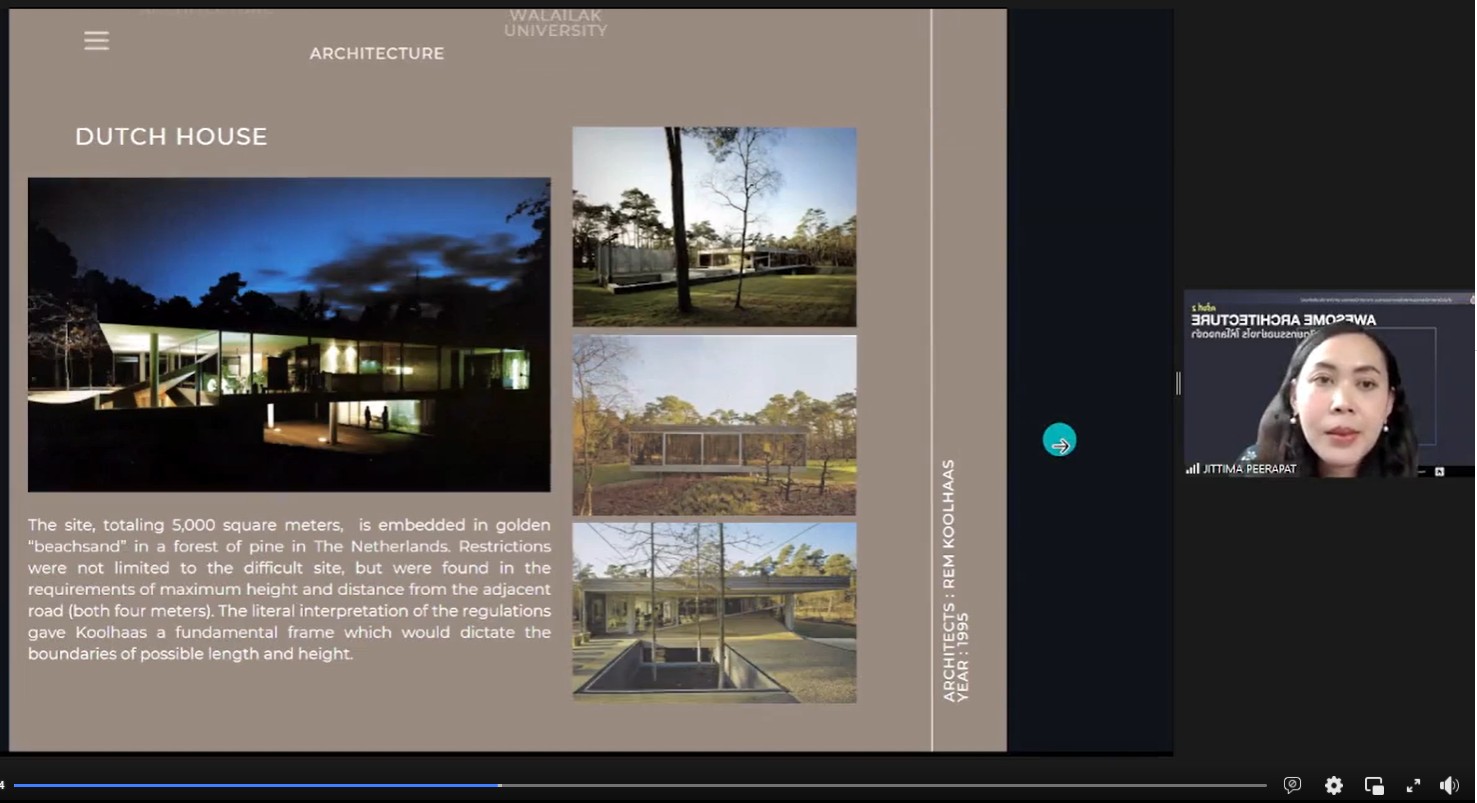Select the bottom courtyard house photo
The image size is (1477, 803).
(x=714, y=612)
